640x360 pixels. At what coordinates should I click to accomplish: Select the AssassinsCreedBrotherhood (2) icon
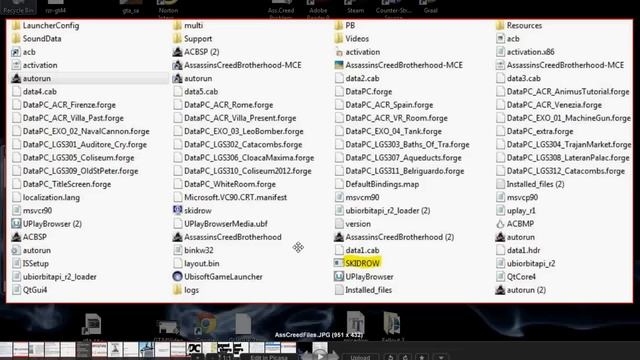coord(339,237)
